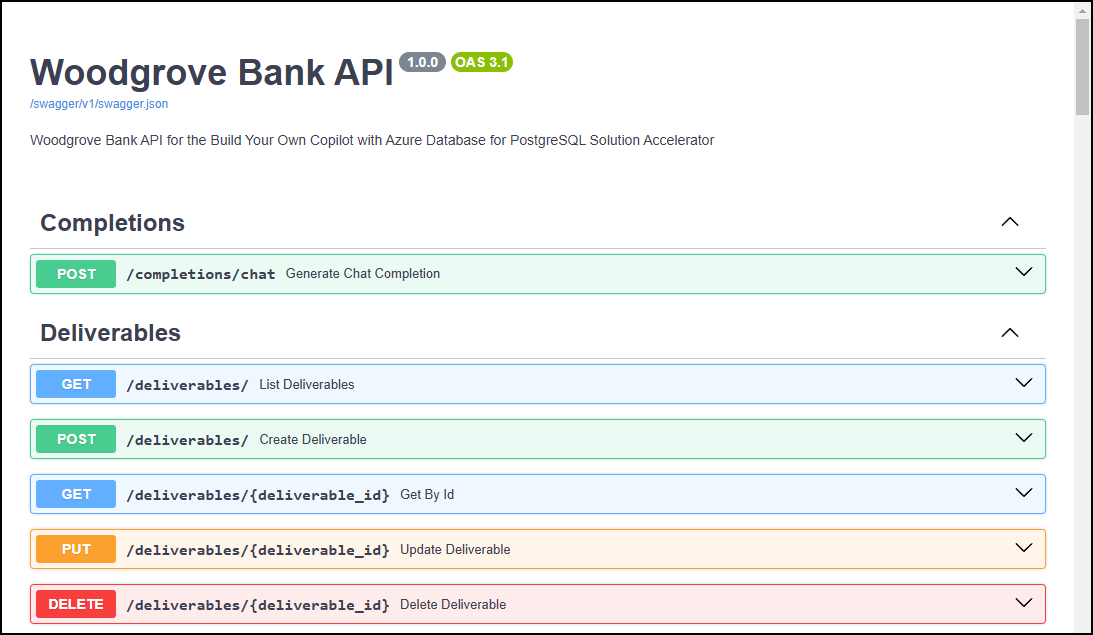The width and height of the screenshot is (1093, 635).
Task: Click the Generate Chat Completion description
Action: pyautogui.click(x=362, y=274)
